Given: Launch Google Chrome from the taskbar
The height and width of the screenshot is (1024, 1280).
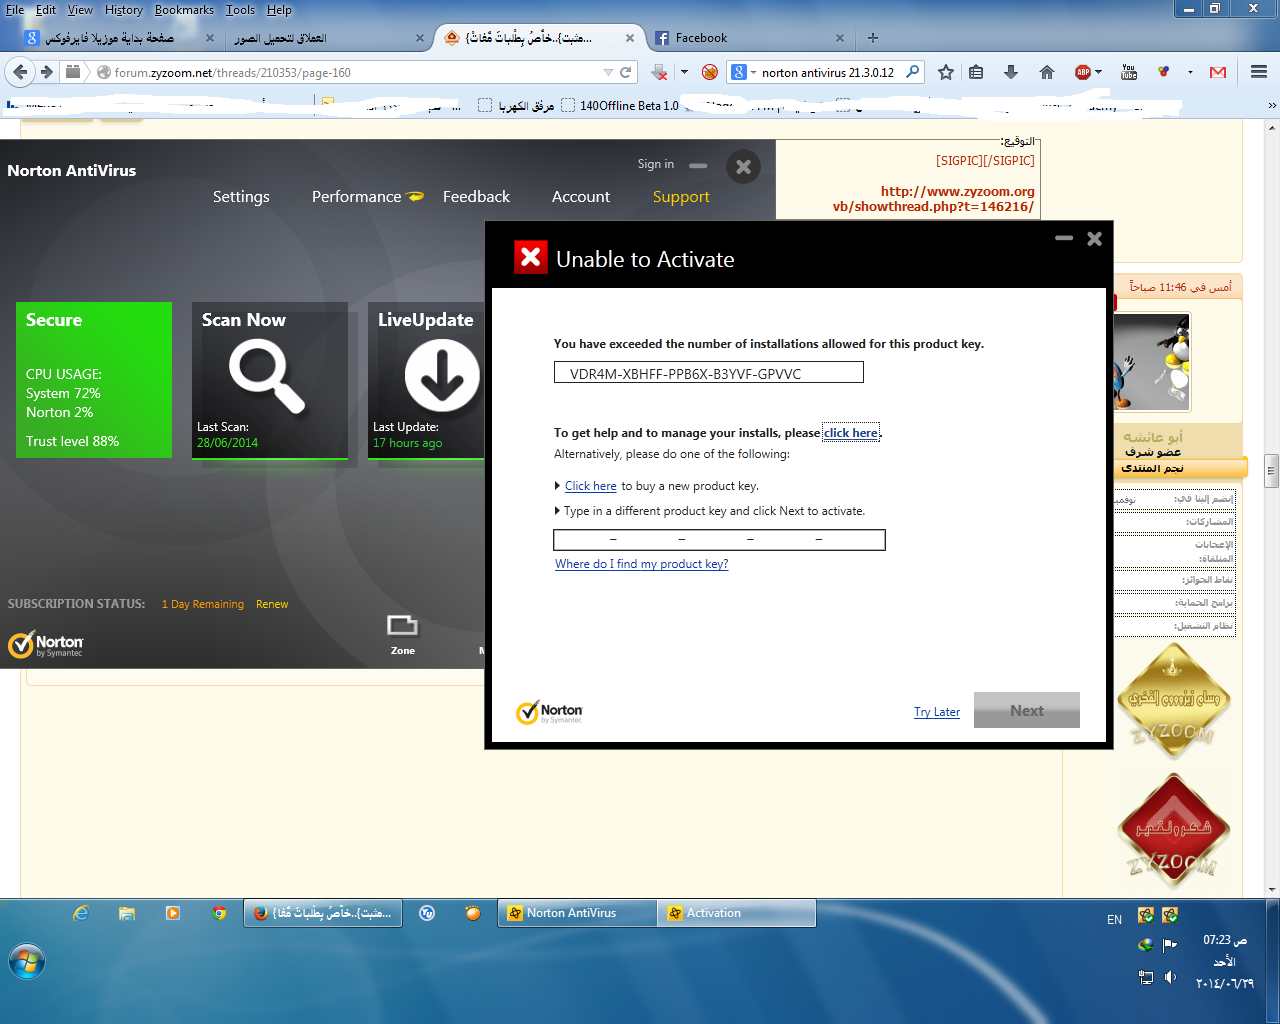Looking at the screenshot, I should click(219, 913).
